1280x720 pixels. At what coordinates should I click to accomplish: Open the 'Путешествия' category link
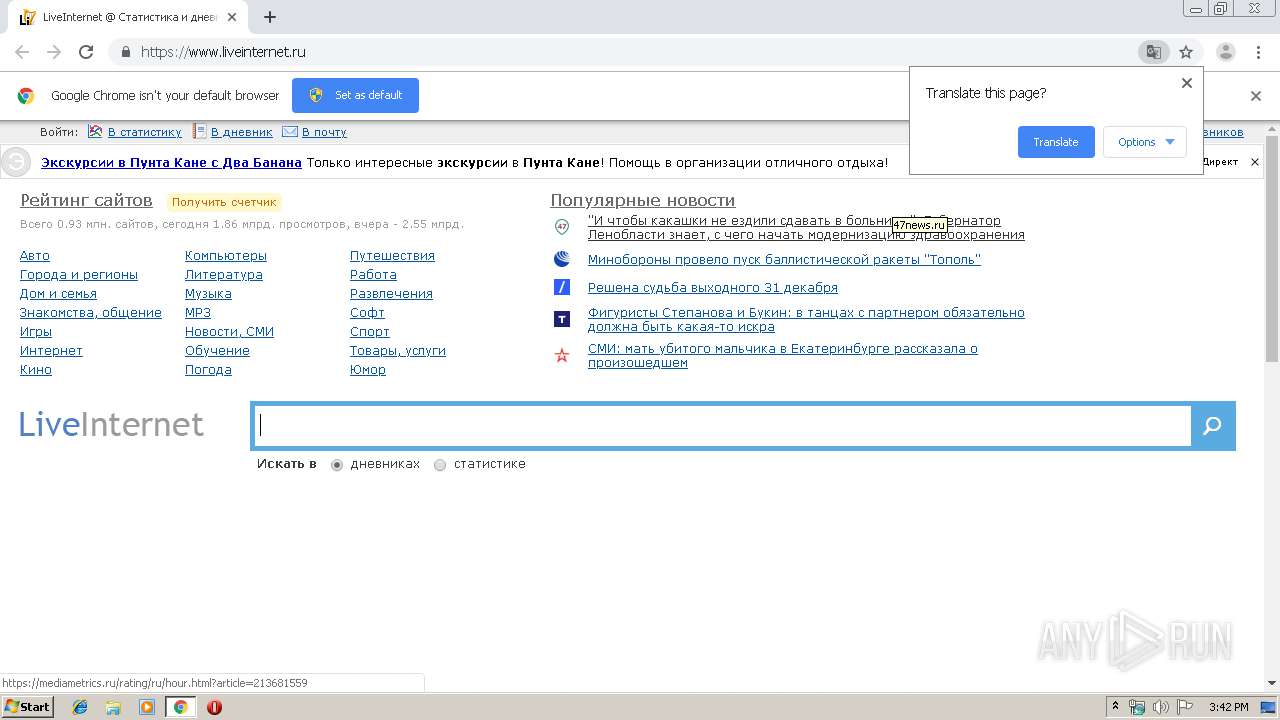pos(392,256)
